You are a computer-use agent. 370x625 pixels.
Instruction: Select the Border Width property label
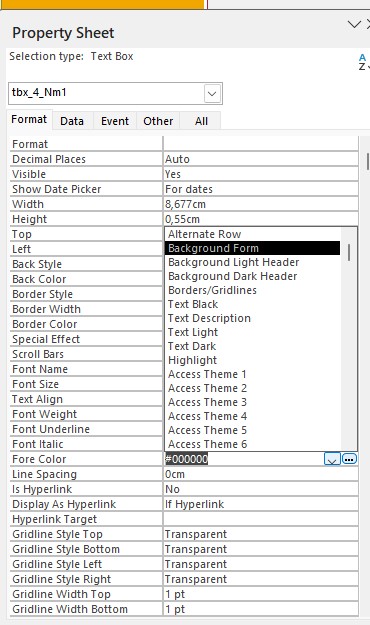coord(47,309)
